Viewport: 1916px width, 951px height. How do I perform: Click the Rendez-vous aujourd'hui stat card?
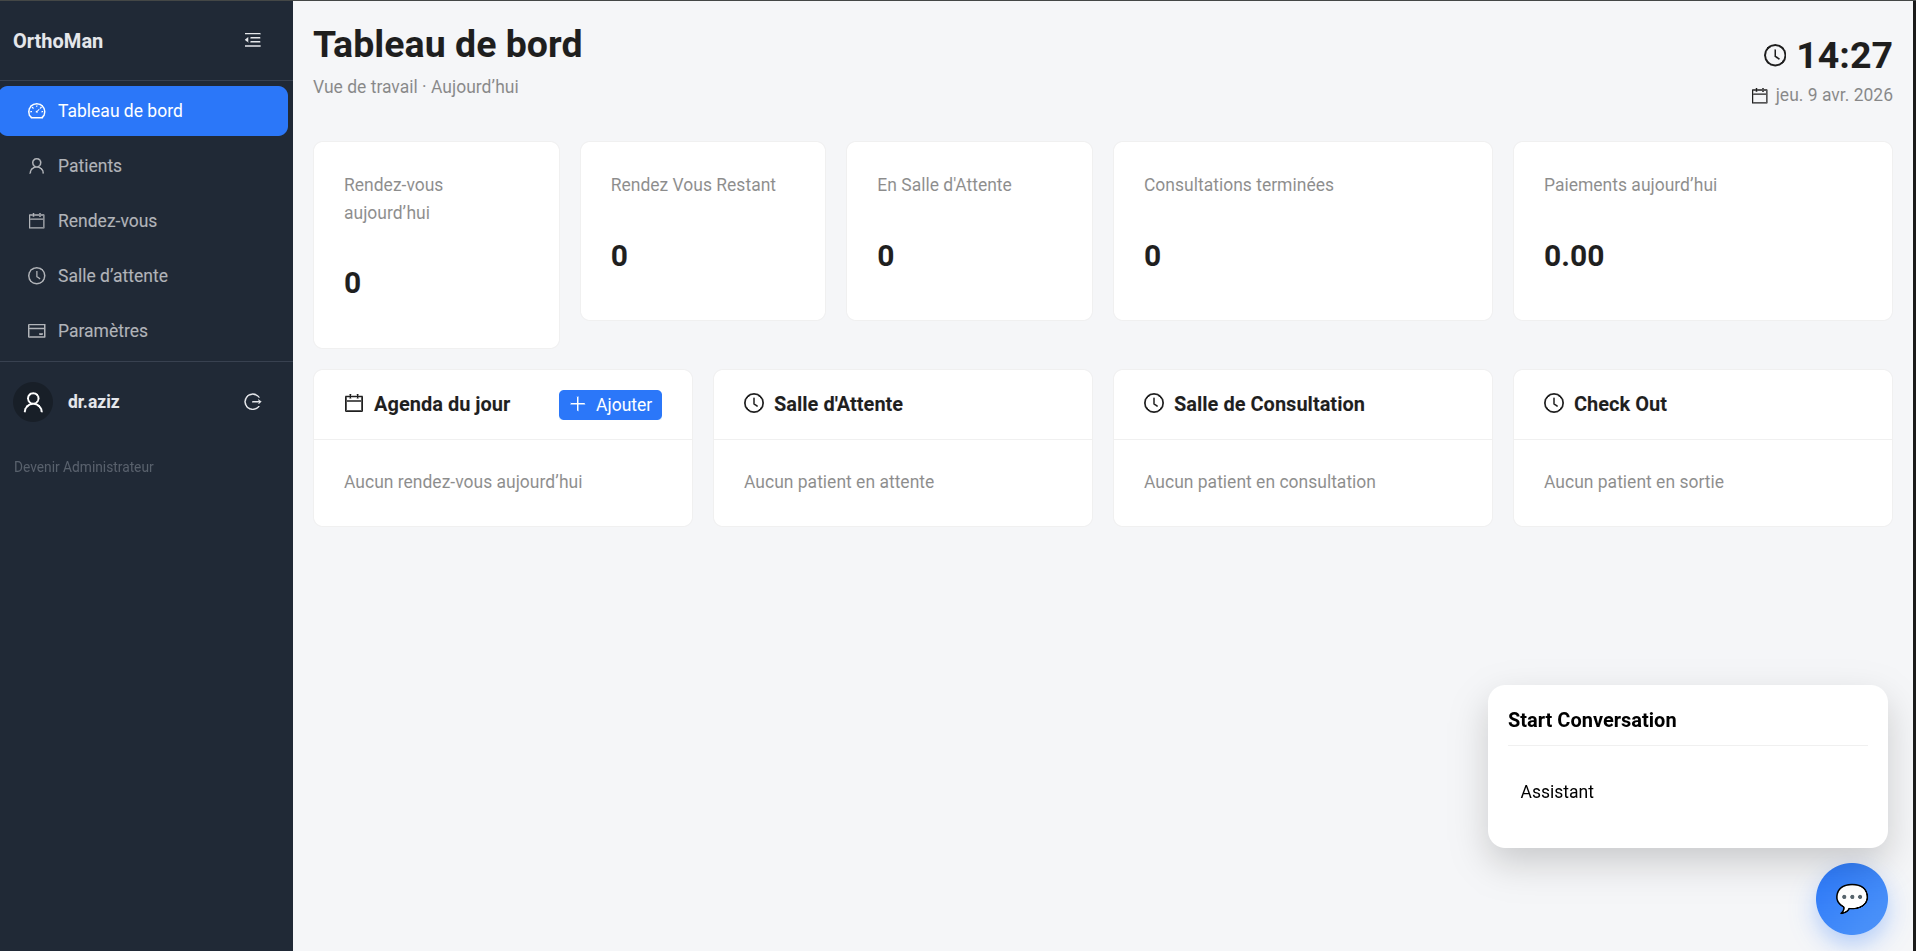point(436,245)
